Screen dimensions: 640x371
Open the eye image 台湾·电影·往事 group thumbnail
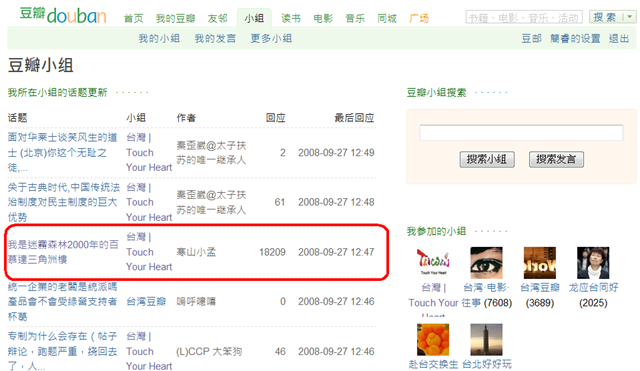[486, 263]
